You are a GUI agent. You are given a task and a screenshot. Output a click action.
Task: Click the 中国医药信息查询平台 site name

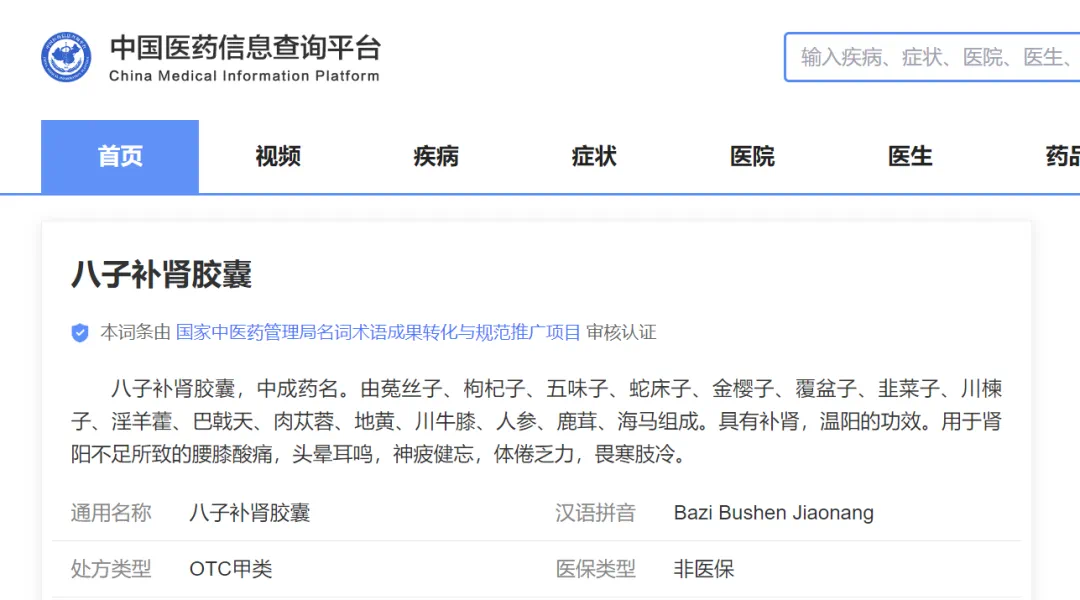tap(245, 45)
